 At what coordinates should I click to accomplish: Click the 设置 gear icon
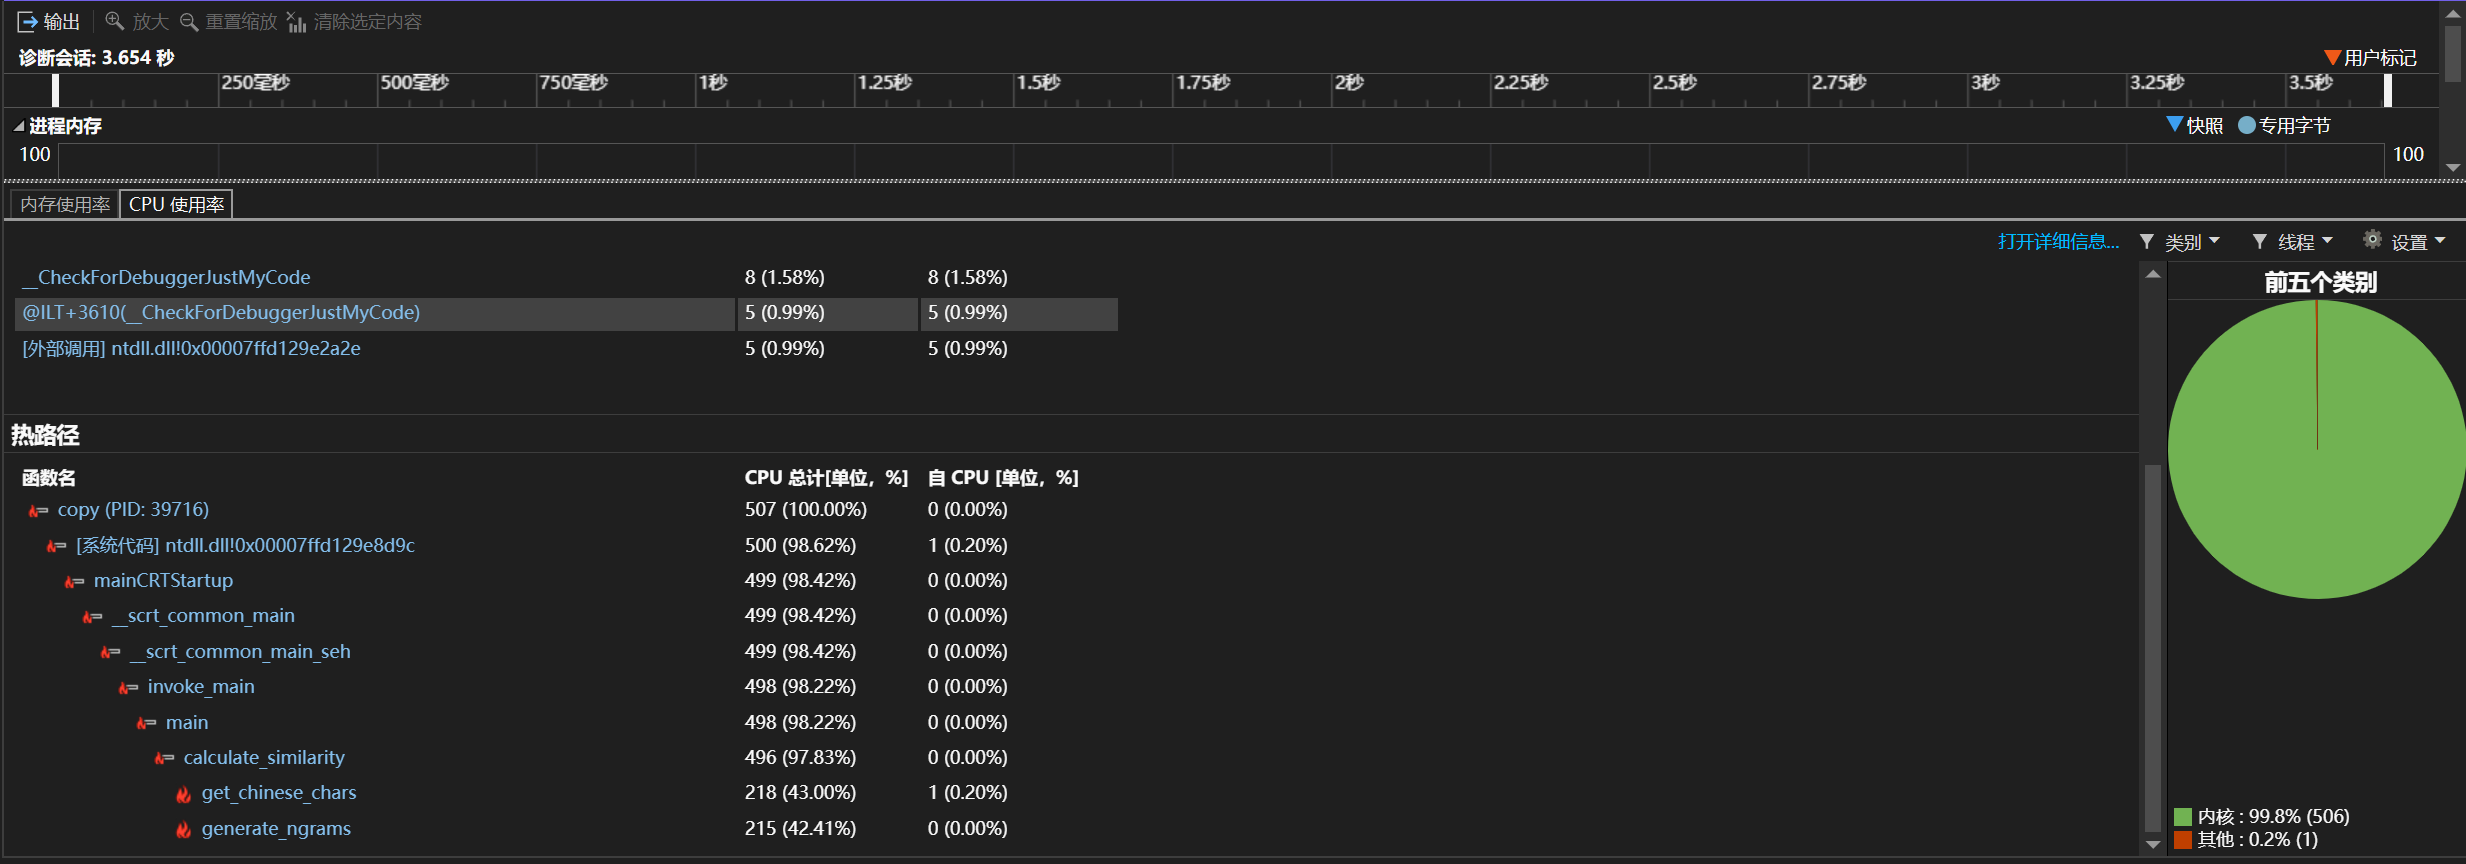tap(2372, 239)
